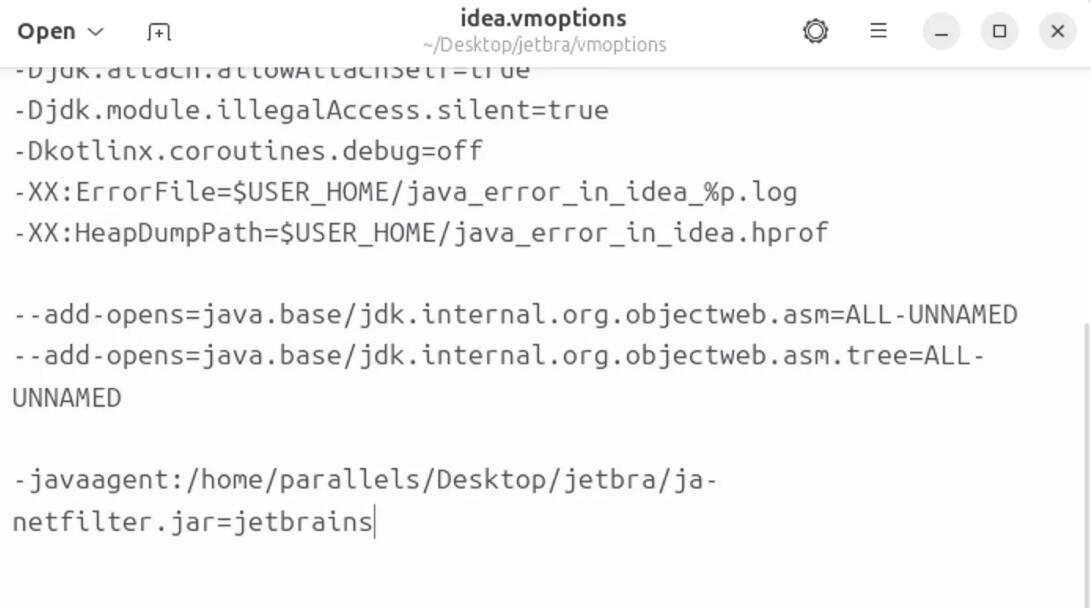Open the view options gear icon

pyautogui.click(x=815, y=31)
